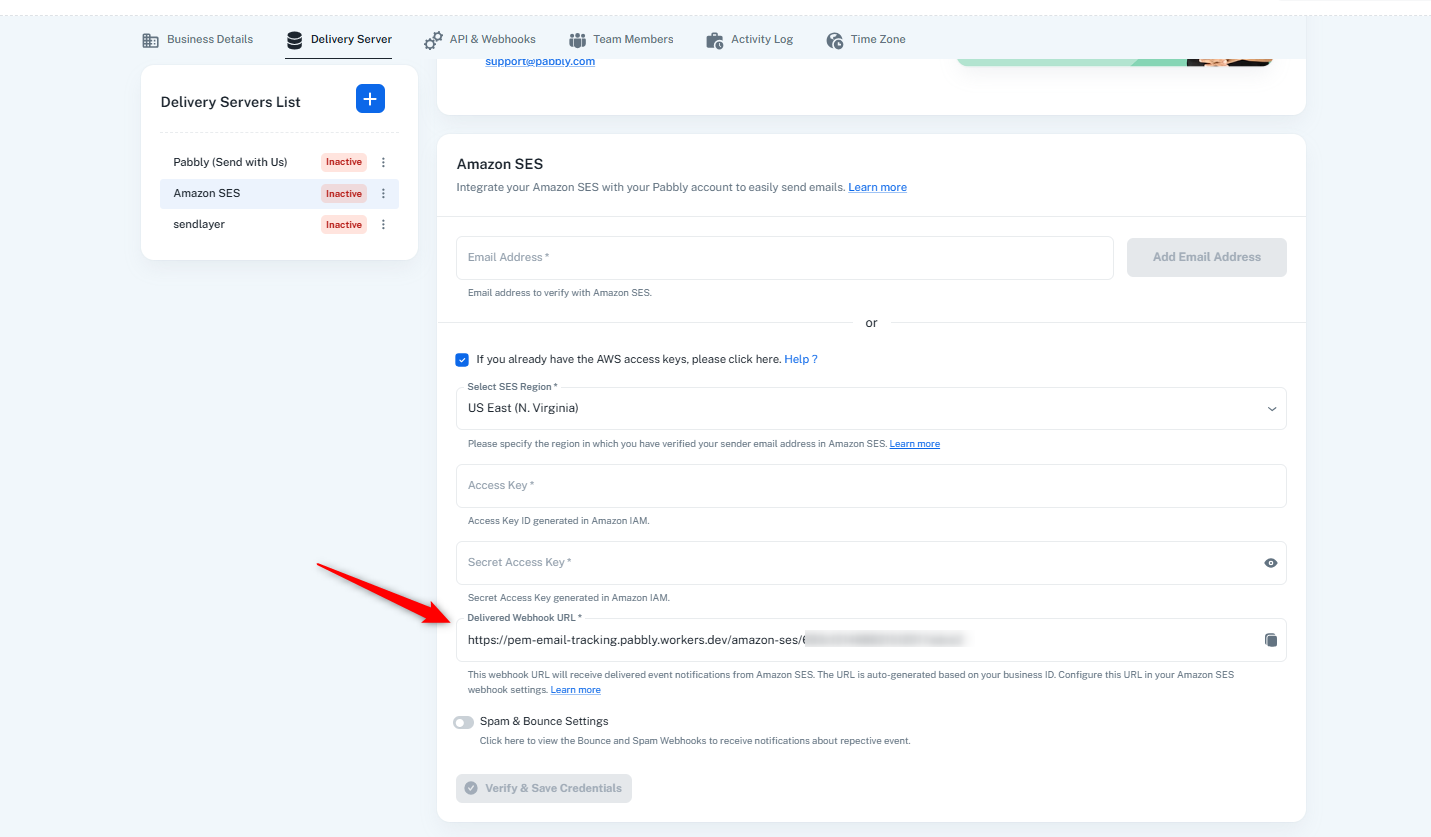Copy the Delivered Webhook URL
This screenshot has width=1431, height=837.
point(1270,640)
